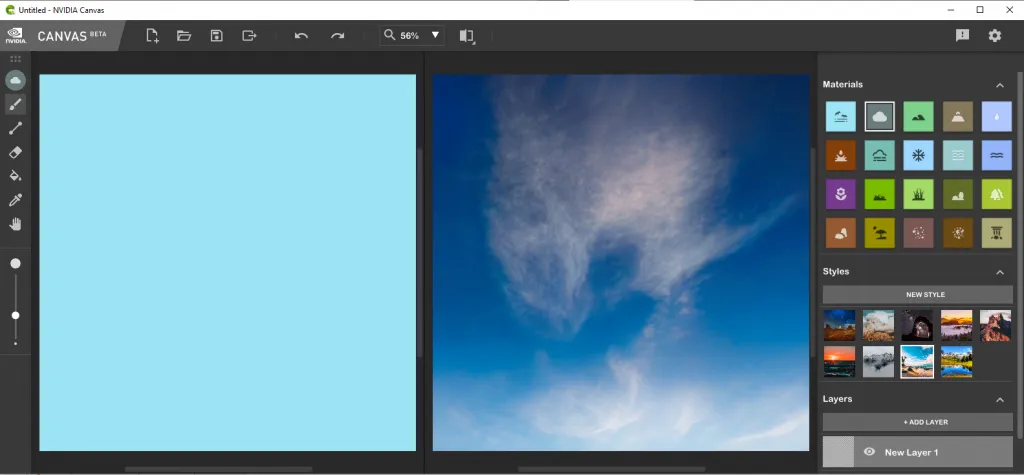
Task: Toggle New Layer 1 visibility eye
Action: point(869,451)
